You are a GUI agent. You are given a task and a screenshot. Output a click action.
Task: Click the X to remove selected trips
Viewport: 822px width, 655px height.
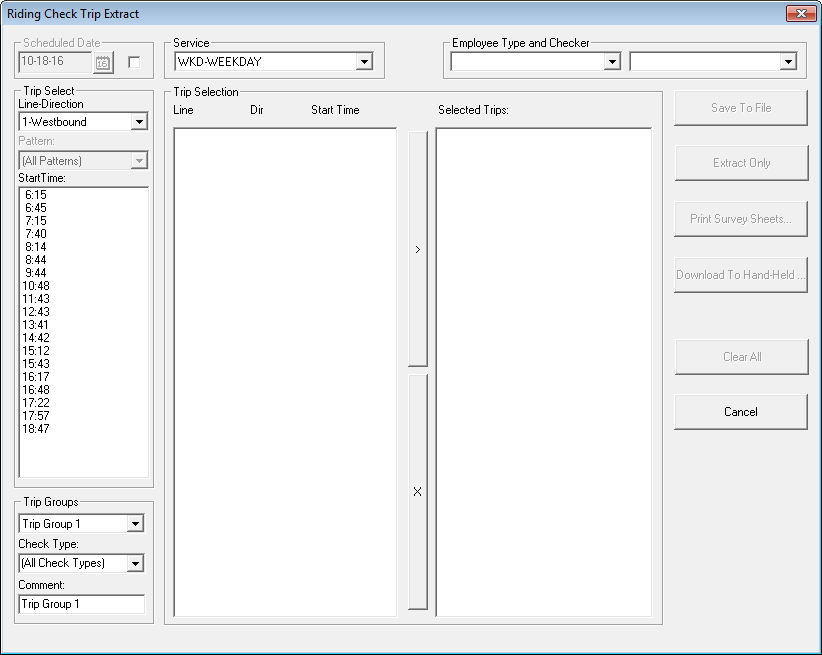[x=417, y=491]
